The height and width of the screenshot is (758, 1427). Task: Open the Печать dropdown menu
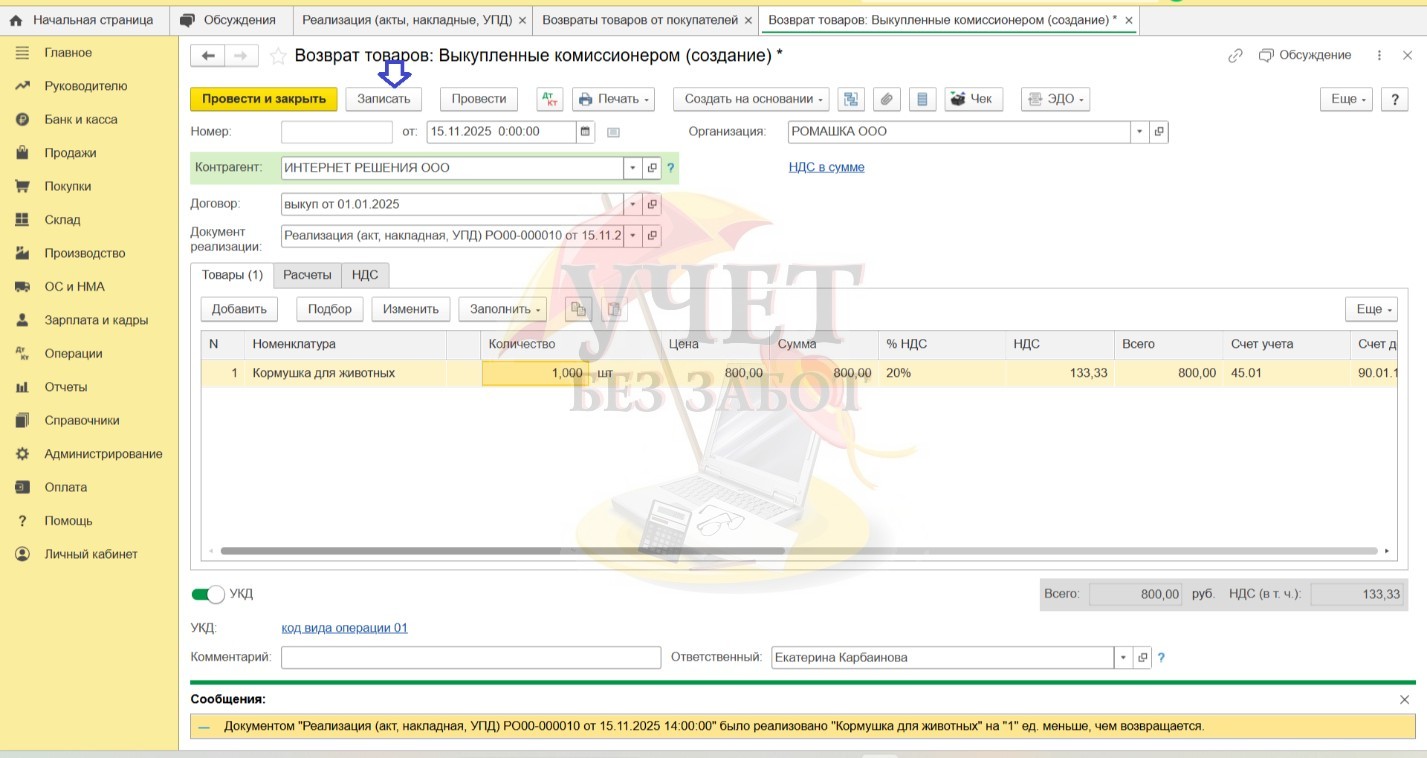(613, 99)
